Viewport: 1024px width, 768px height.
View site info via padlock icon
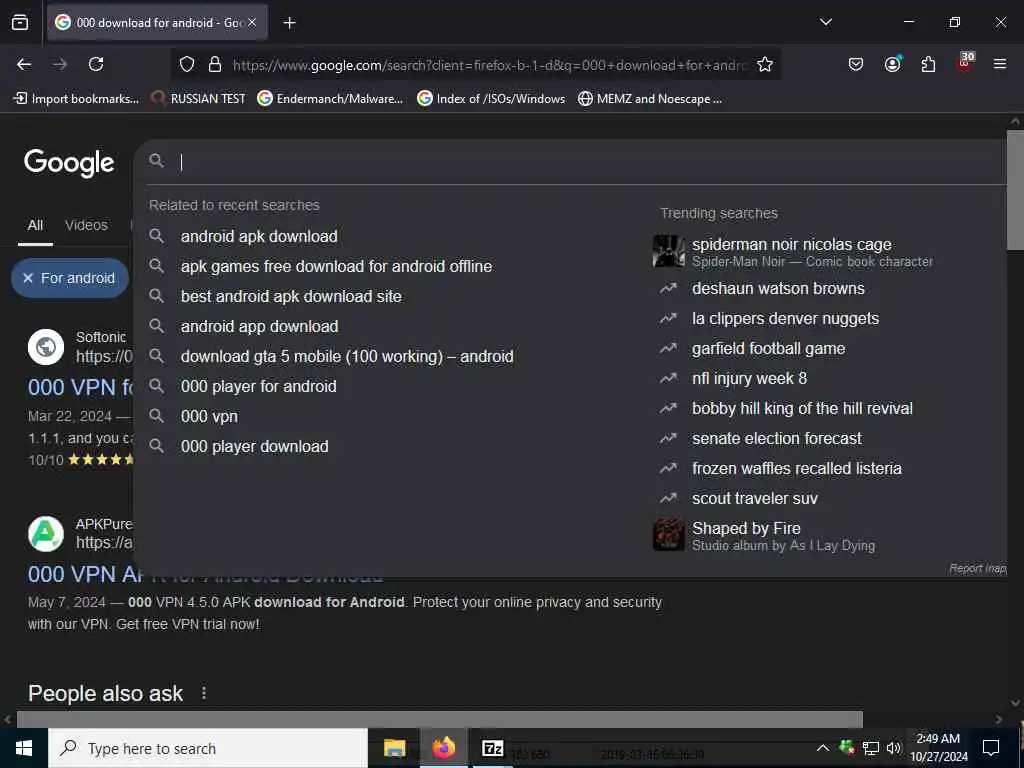click(x=214, y=64)
